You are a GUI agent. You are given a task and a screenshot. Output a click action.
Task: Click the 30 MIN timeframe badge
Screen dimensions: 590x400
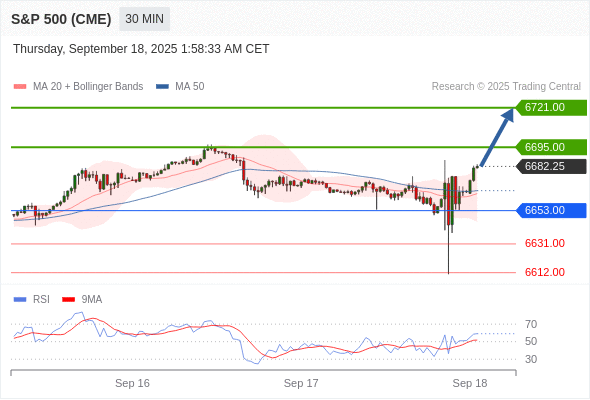pos(144,19)
